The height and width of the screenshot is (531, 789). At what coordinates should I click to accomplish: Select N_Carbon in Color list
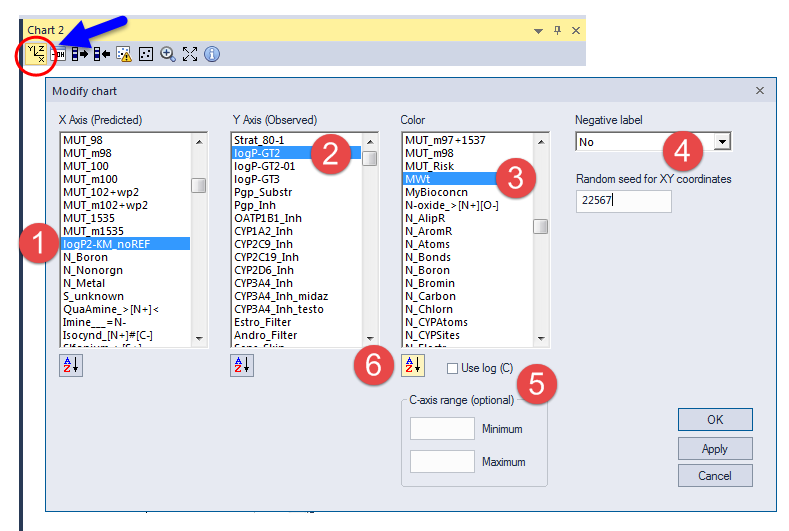(x=467, y=296)
